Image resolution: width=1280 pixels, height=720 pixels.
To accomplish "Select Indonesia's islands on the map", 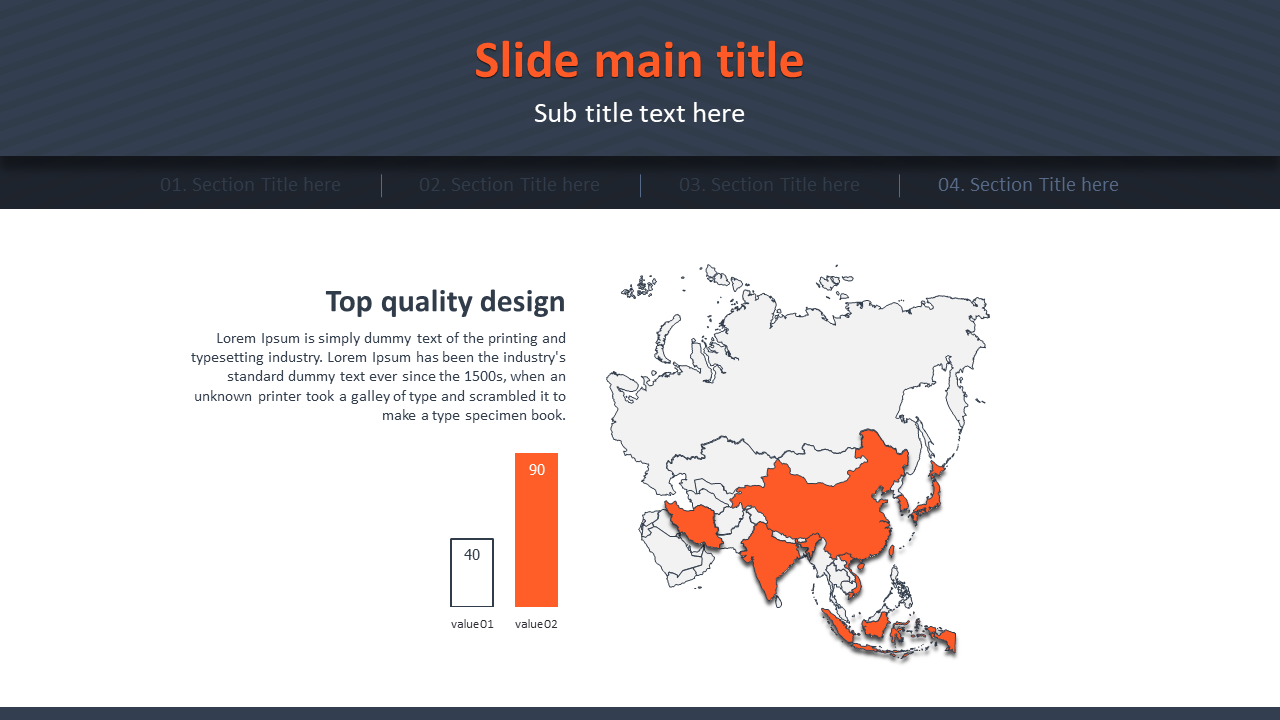I will [880, 630].
